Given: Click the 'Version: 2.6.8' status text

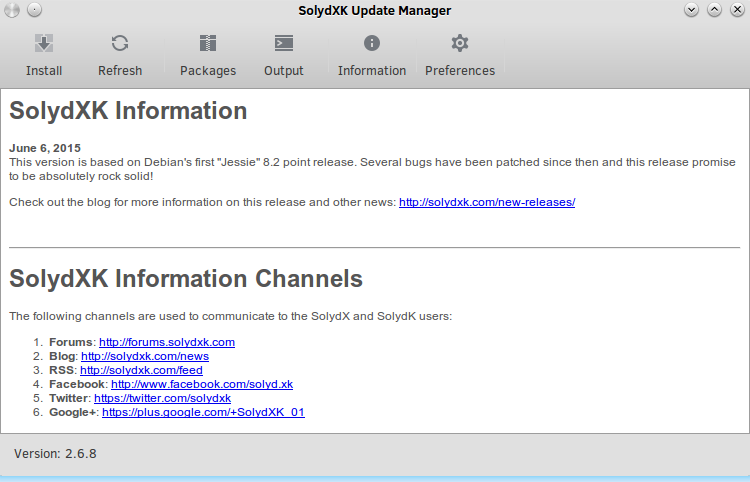Looking at the screenshot, I should point(55,453).
